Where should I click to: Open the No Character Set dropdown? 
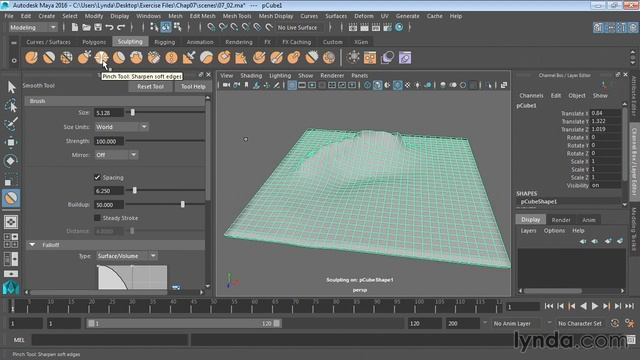click(580, 323)
